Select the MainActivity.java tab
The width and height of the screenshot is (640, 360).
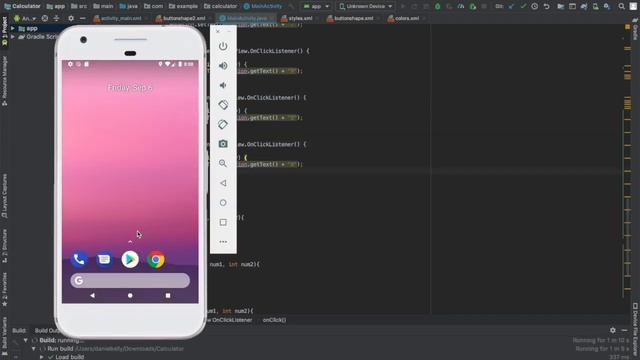246,18
